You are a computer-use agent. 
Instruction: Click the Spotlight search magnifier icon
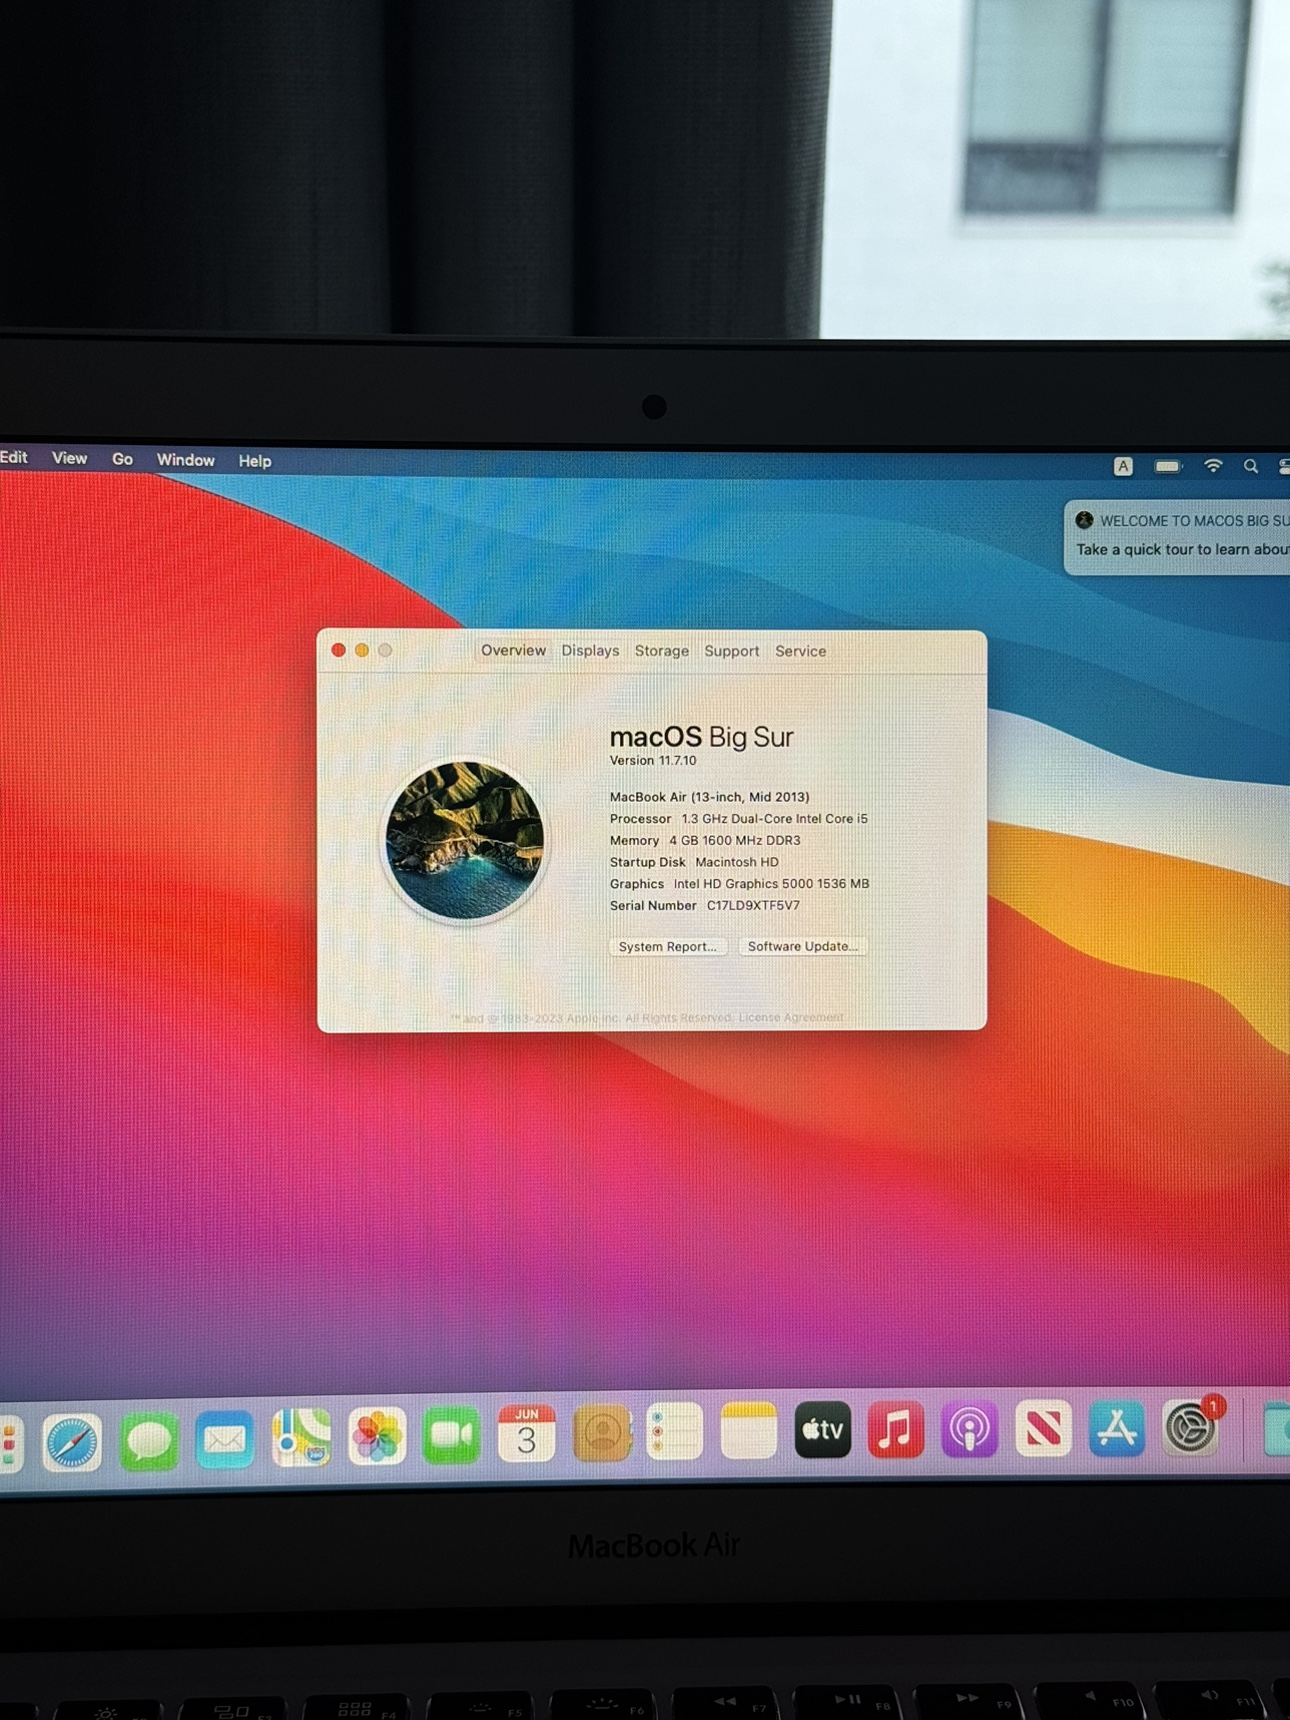tap(1250, 466)
